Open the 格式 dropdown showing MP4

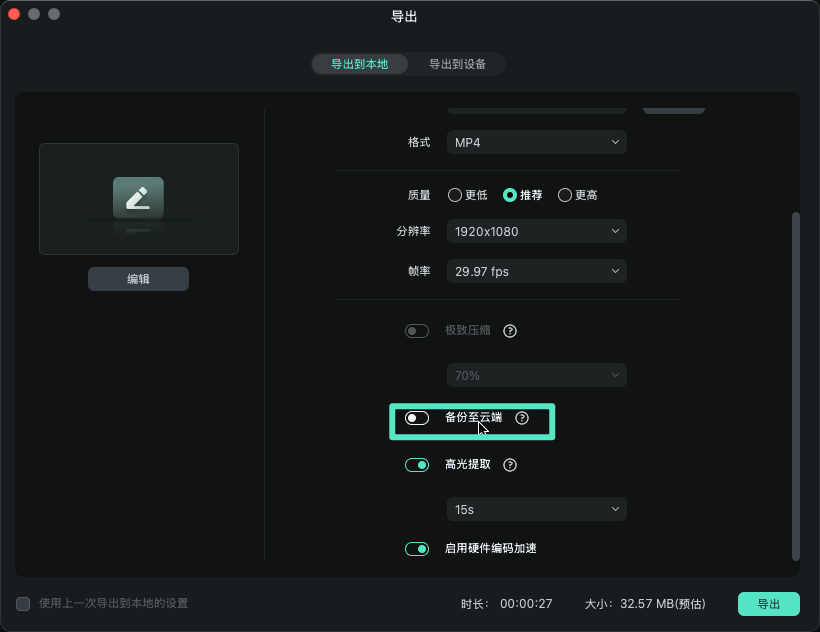[x=536, y=142]
